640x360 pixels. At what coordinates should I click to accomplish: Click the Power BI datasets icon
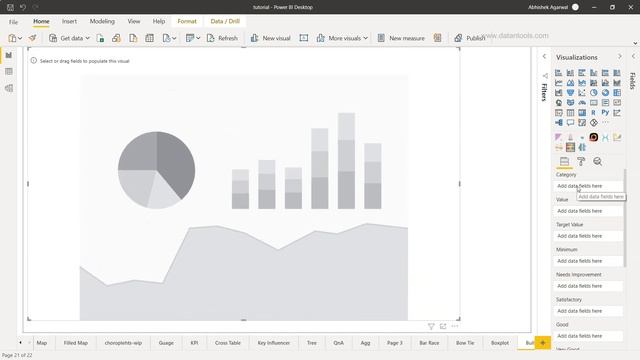click(x=116, y=38)
